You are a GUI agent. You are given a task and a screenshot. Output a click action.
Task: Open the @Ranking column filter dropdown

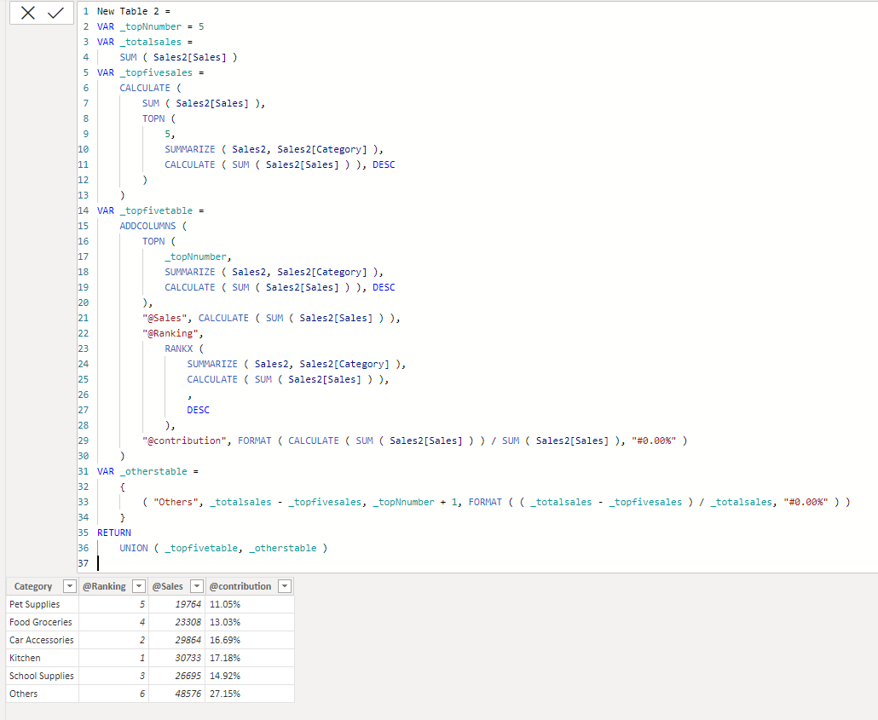139,586
